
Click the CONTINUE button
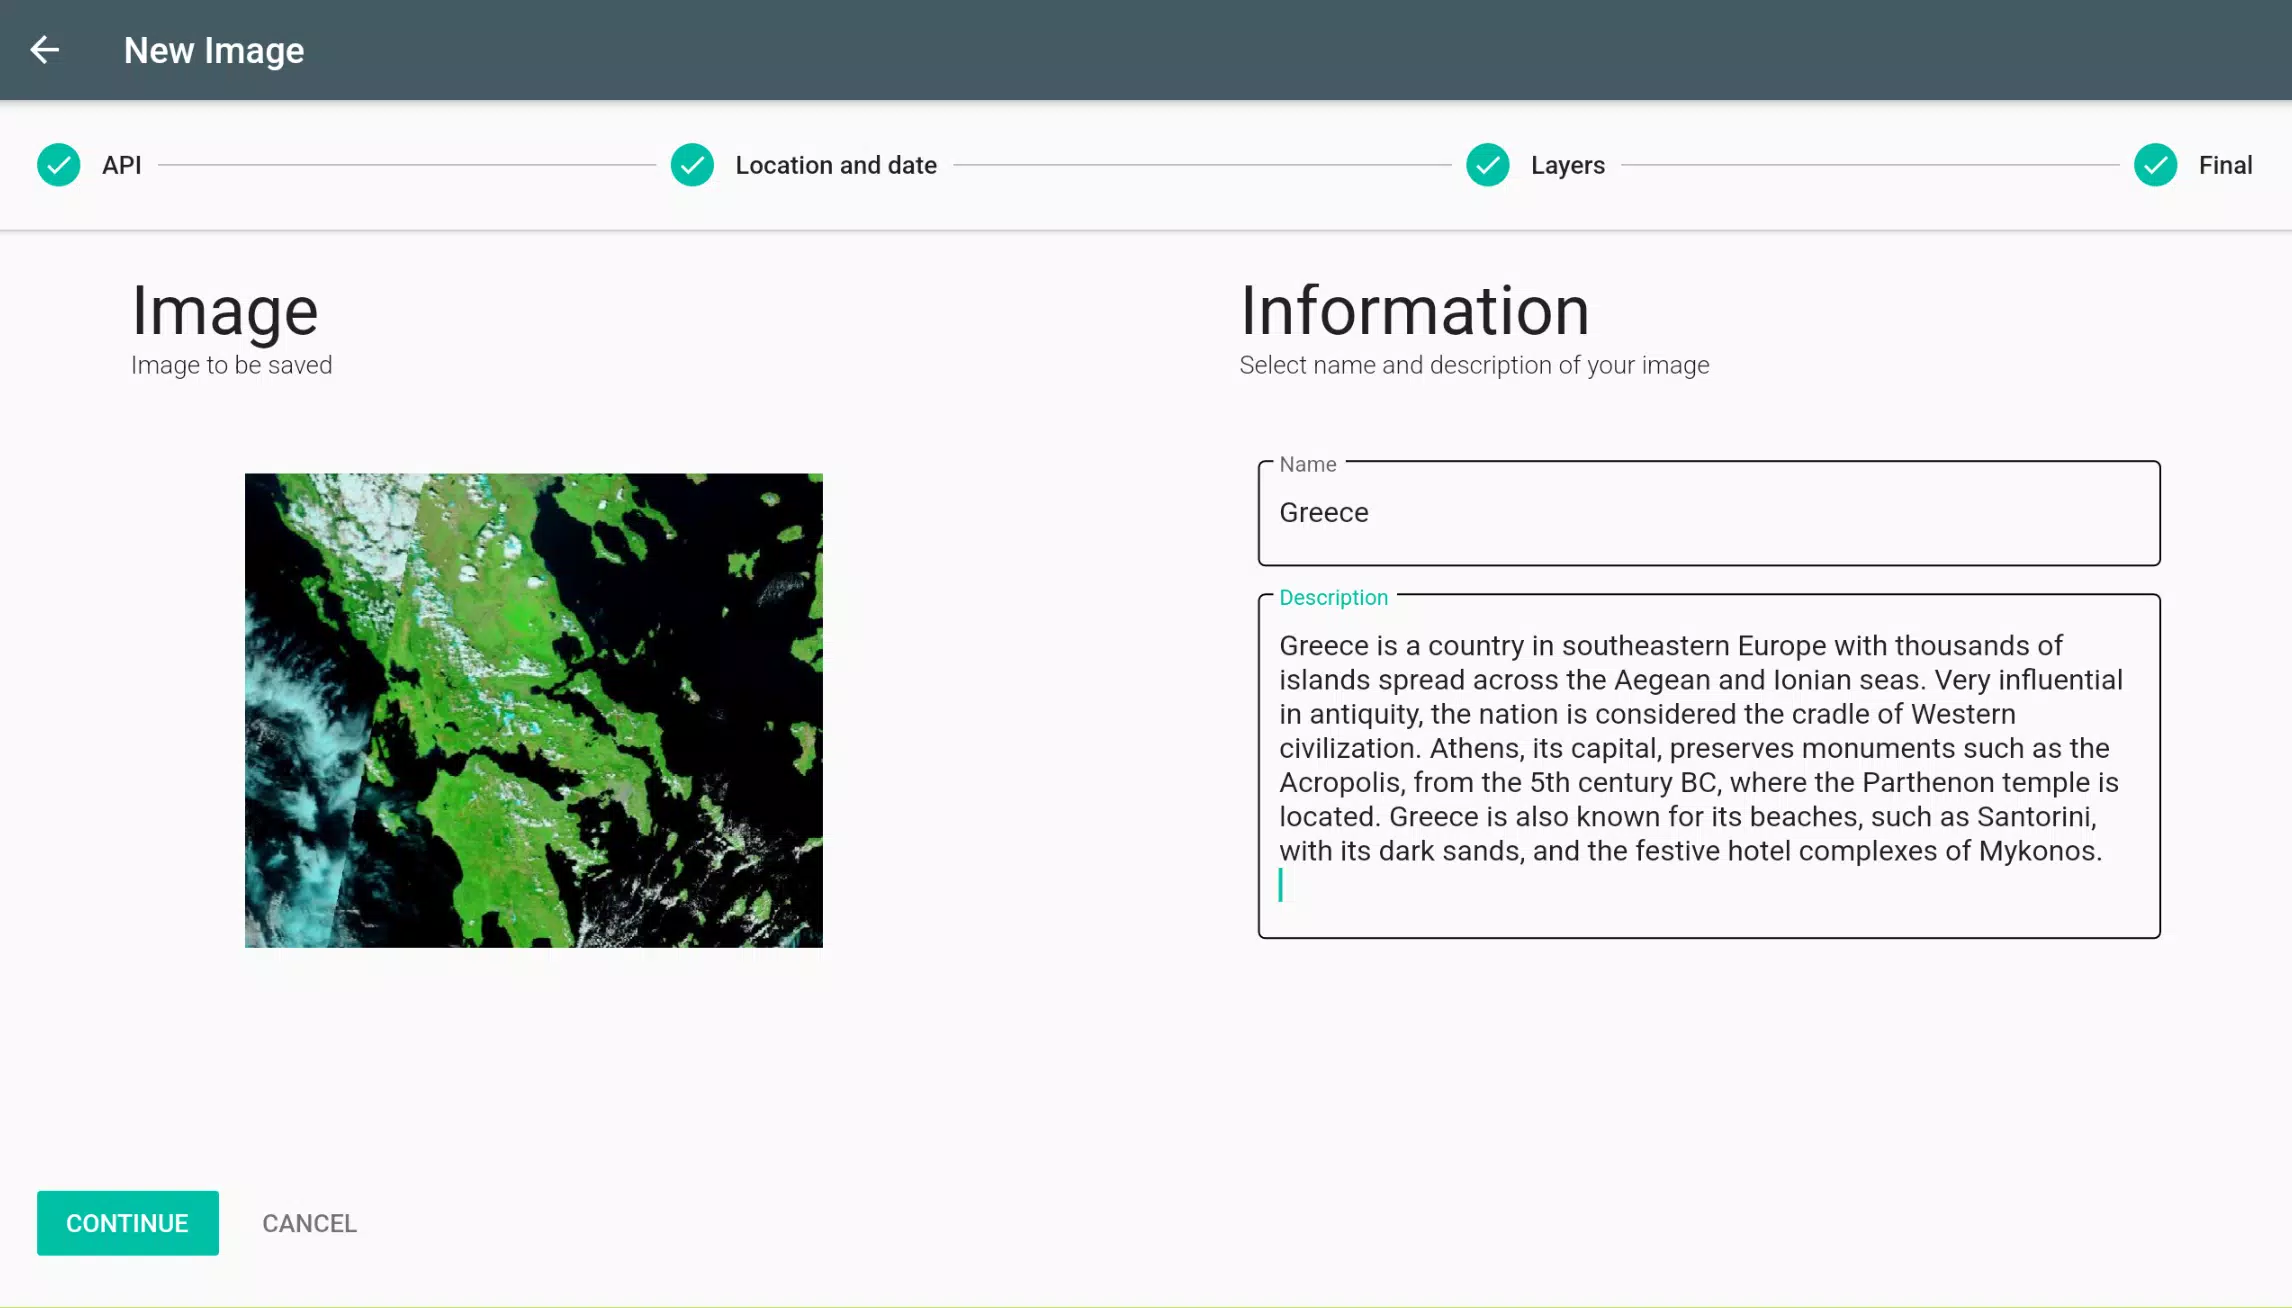tap(128, 1223)
